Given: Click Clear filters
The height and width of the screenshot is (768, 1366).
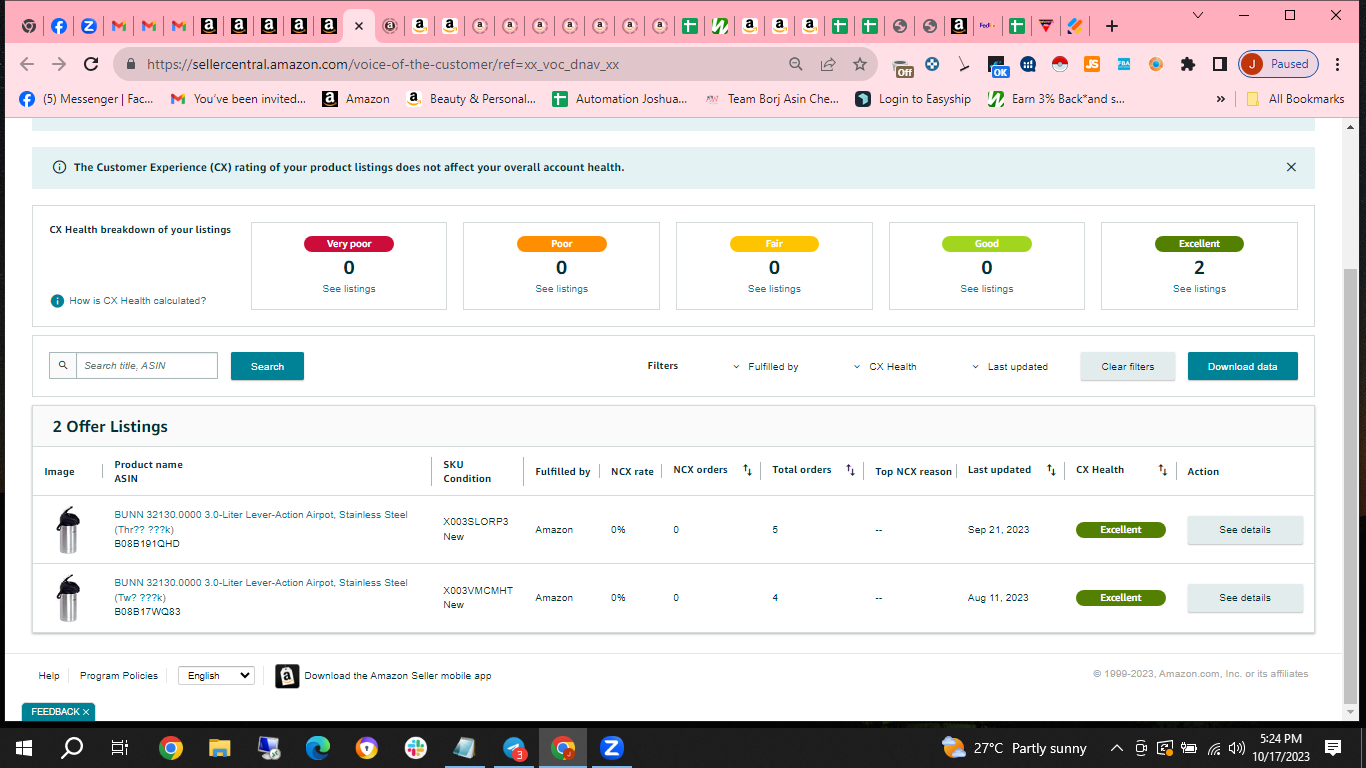Looking at the screenshot, I should click(x=1128, y=366).
